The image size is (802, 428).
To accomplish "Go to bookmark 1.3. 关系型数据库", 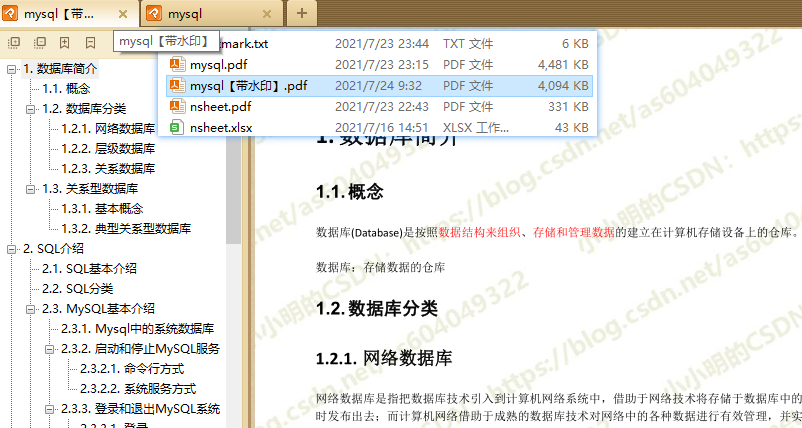I will coord(90,188).
